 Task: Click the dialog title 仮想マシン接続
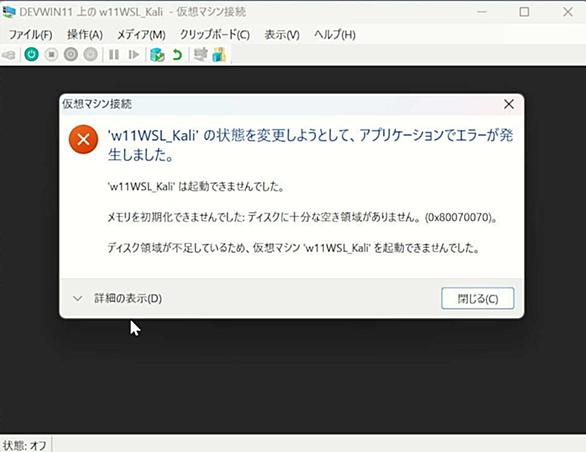pos(97,104)
